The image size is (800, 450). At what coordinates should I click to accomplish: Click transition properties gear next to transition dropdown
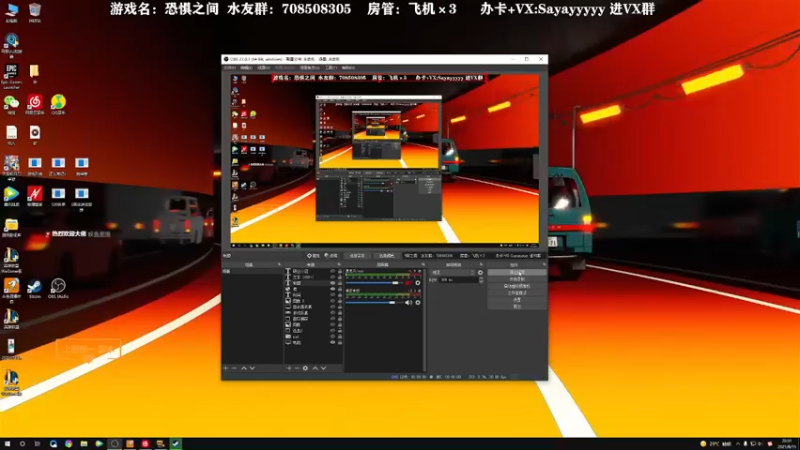pos(481,272)
